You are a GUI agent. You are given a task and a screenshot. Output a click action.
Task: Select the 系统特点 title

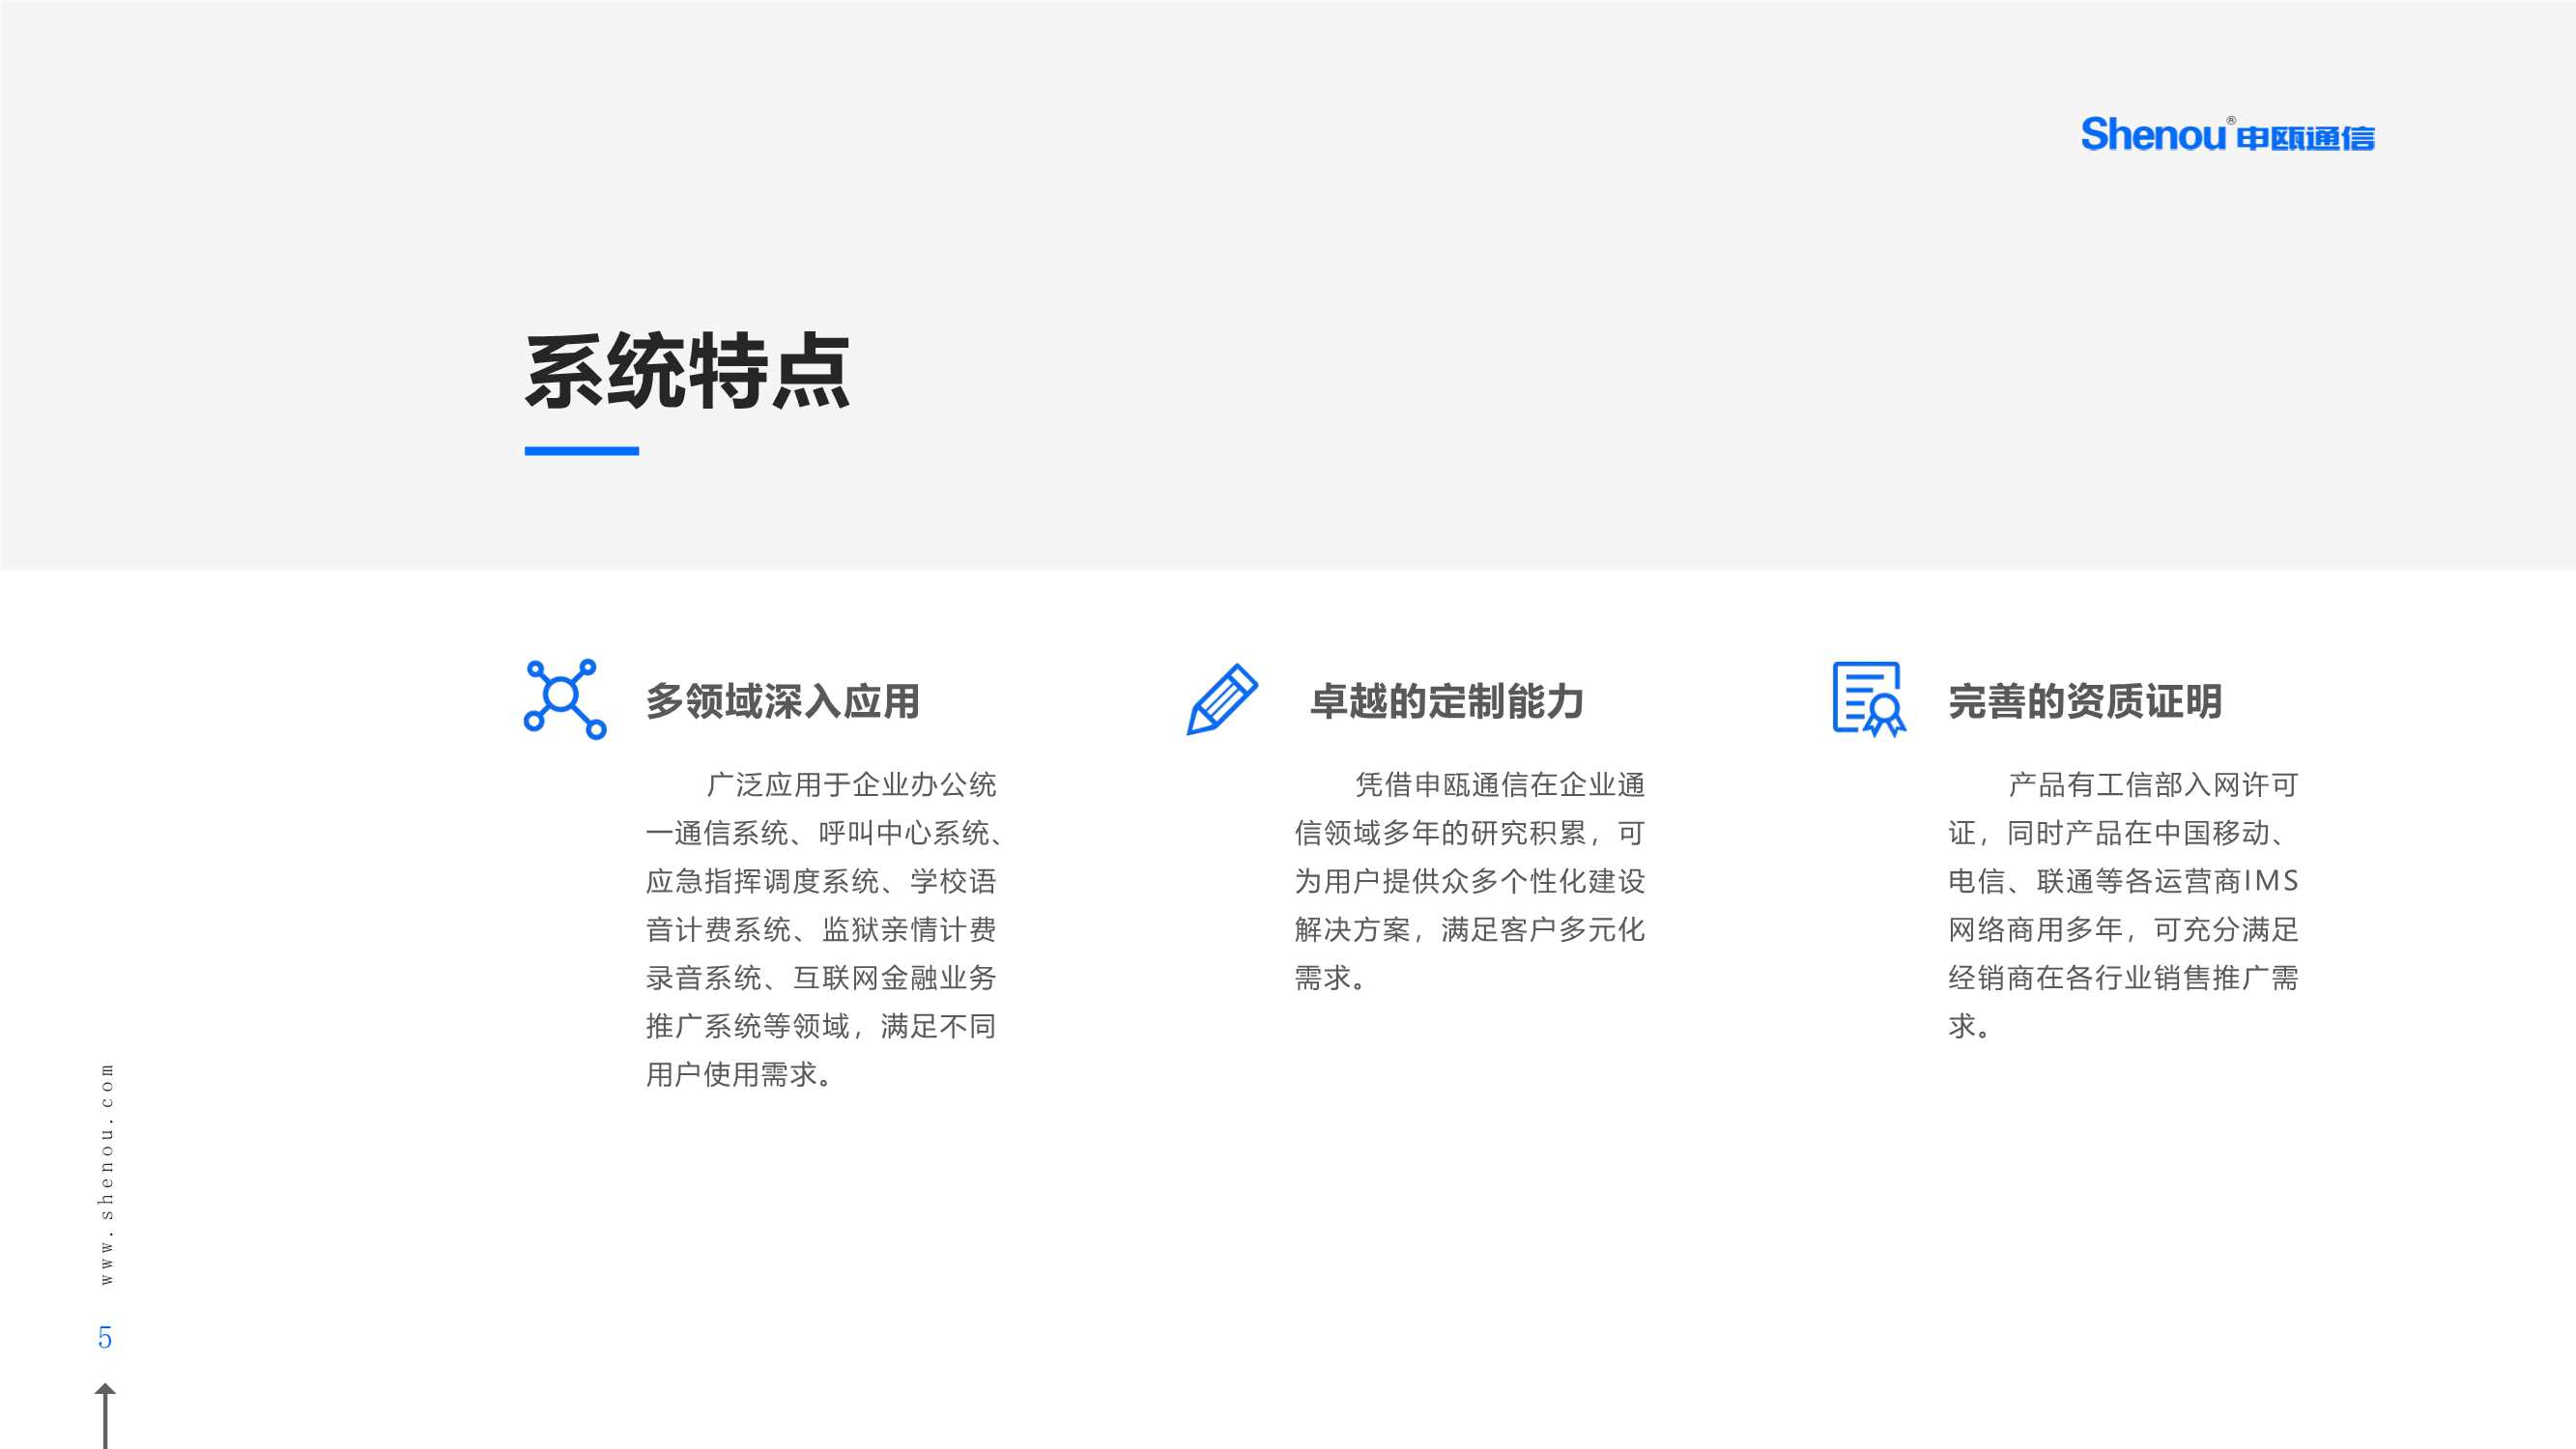coord(687,372)
